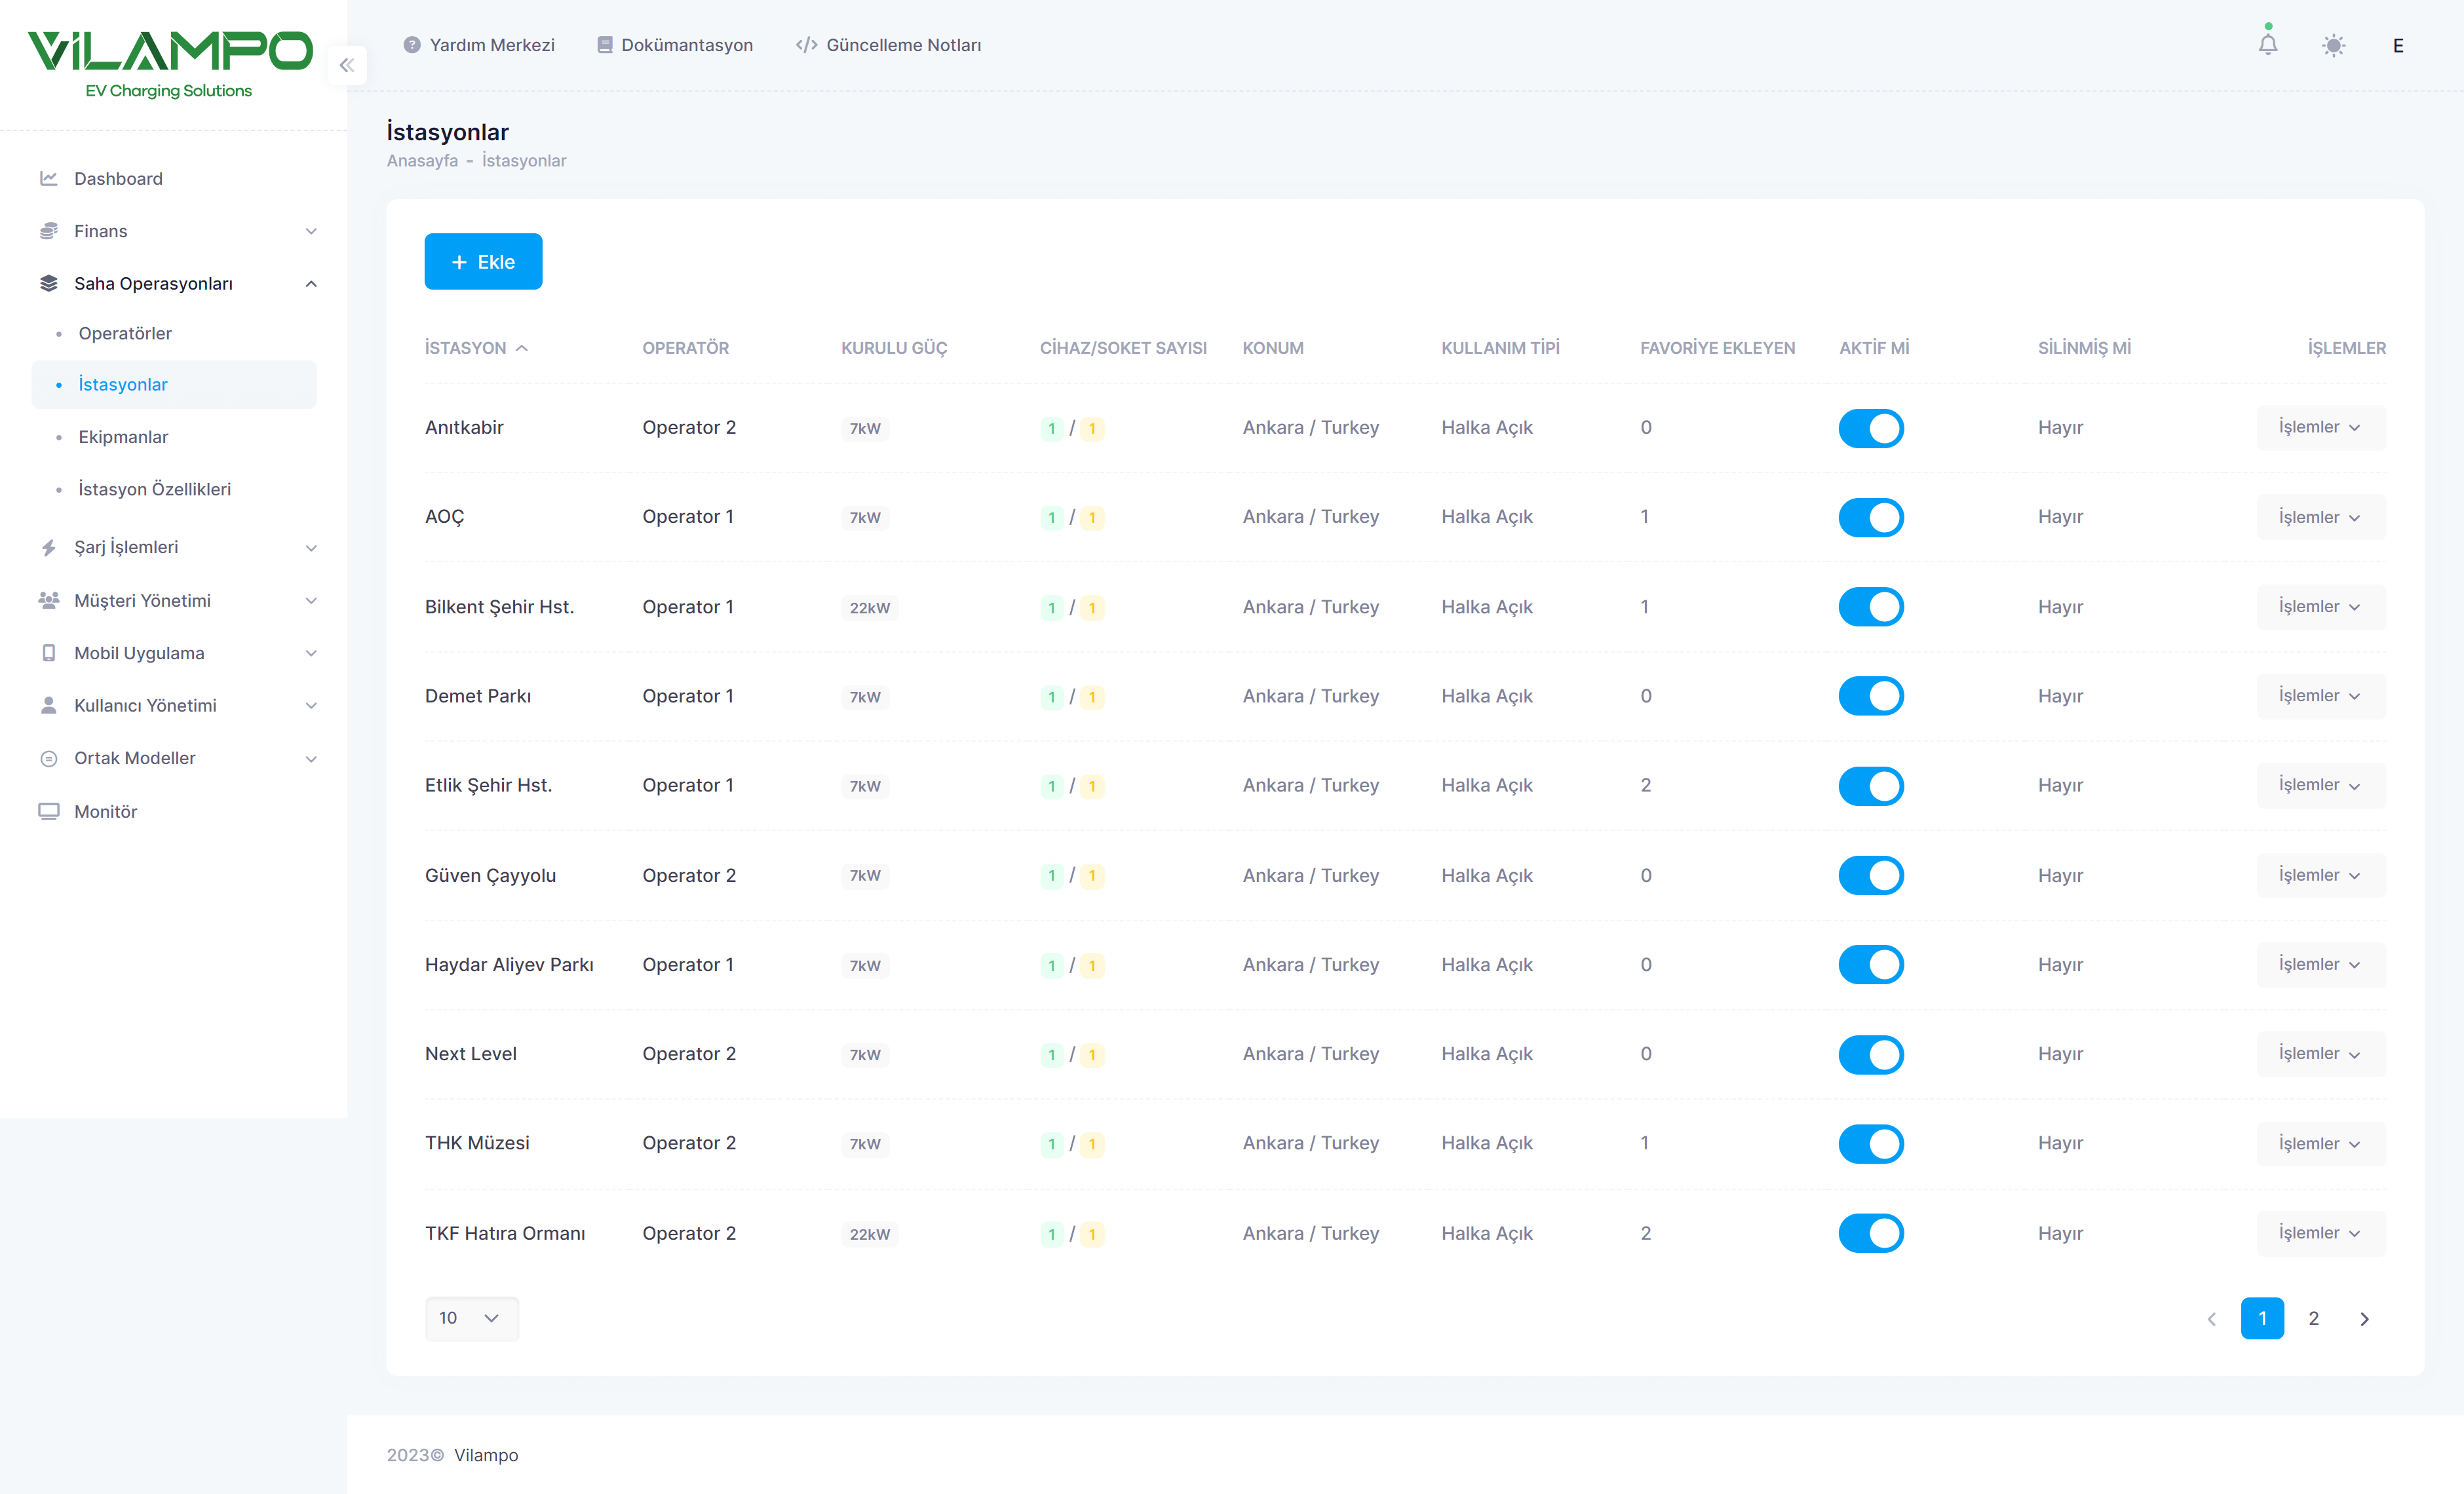The height and width of the screenshot is (1494, 2464).
Task: Click the Dokümantasyon book icon
Action: 604,45
